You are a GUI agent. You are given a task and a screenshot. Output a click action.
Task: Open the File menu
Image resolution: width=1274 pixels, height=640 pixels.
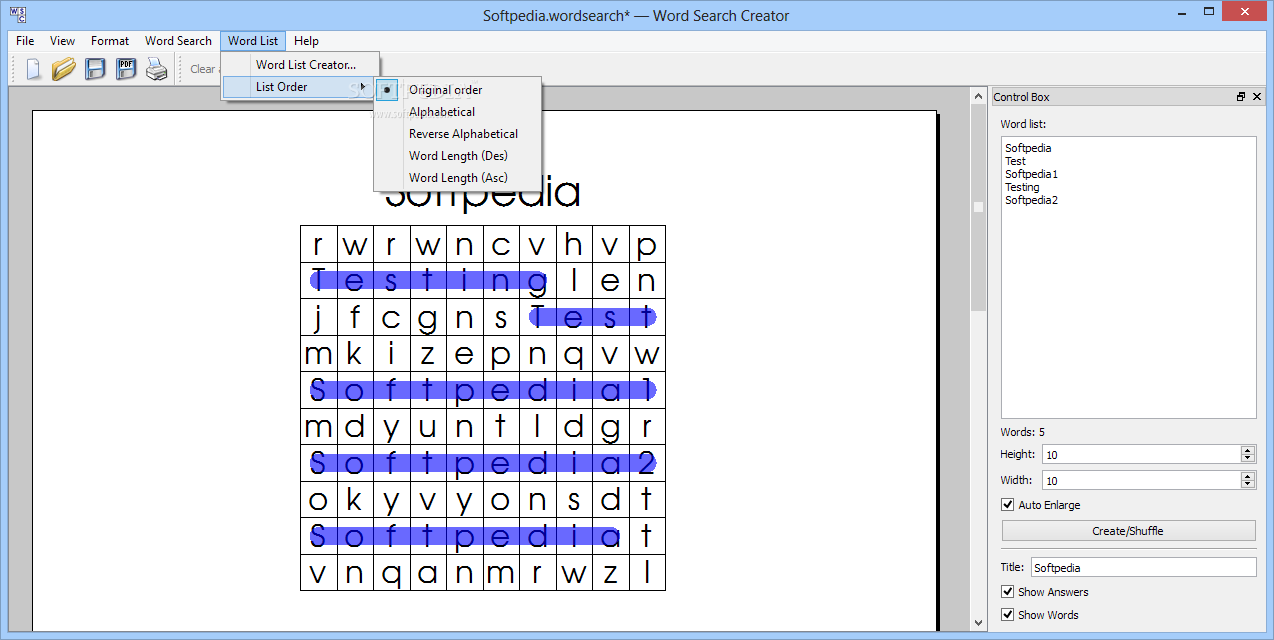(25, 41)
